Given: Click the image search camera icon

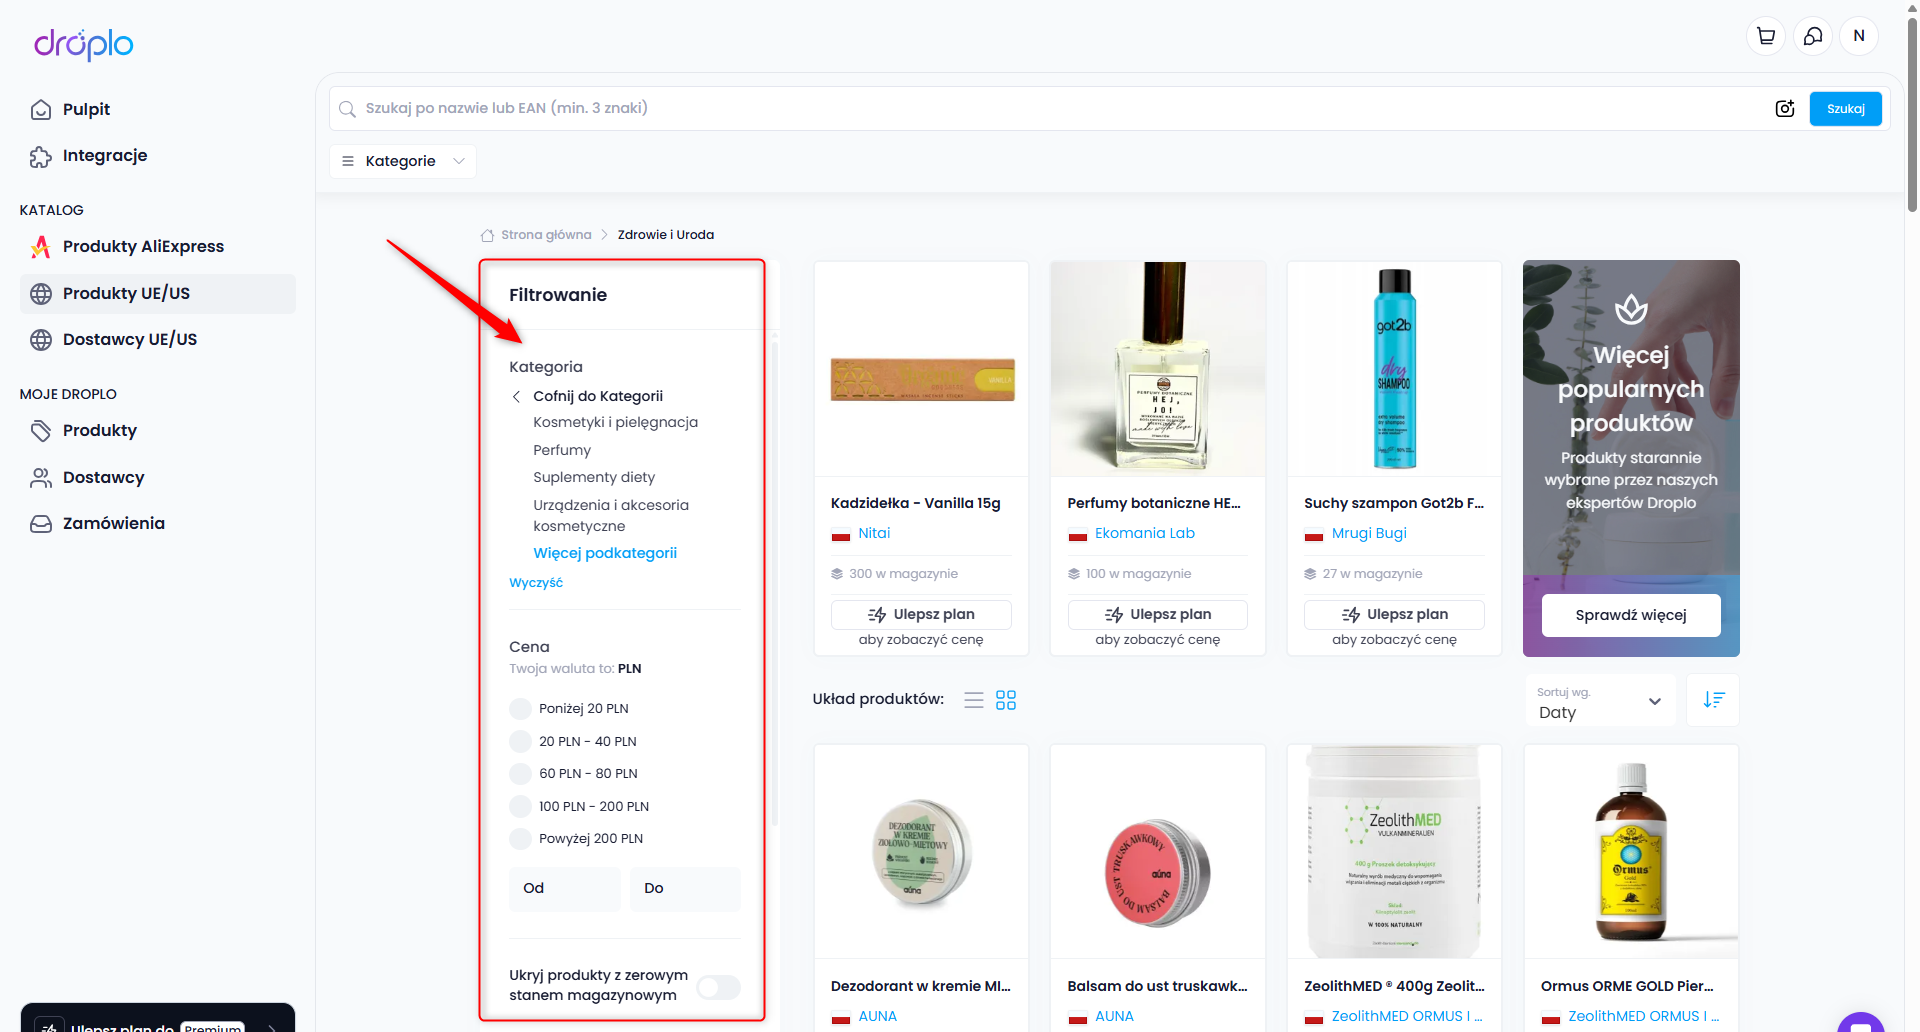Looking at the screenshot, I should (x=1785, y=108).
